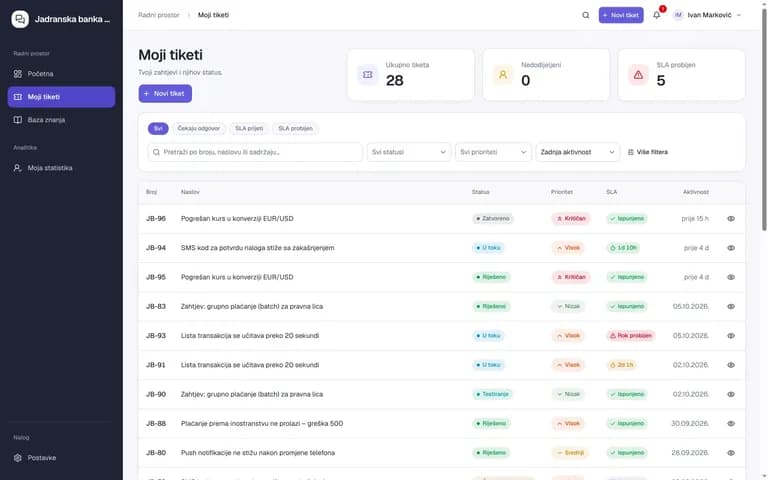View ticket JB-90 via eye icon
This screenshot has width=768, height=480.
coord(731,394)
